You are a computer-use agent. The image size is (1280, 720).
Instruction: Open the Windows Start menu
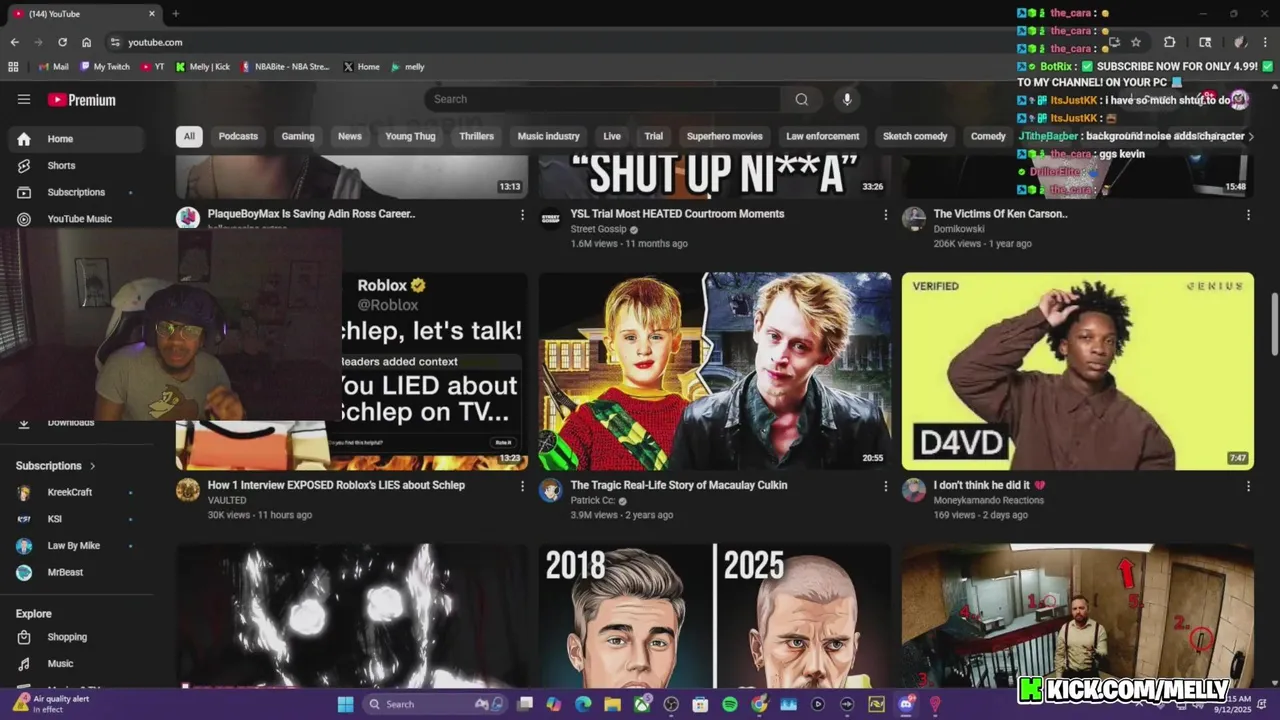point(345,704)
